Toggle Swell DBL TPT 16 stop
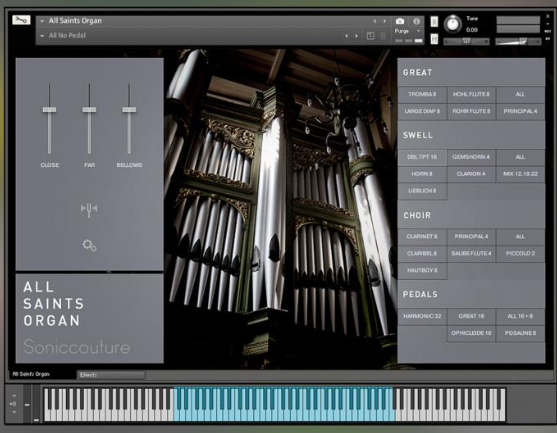The width and height of the screenshot is (557, 433). 422,157
